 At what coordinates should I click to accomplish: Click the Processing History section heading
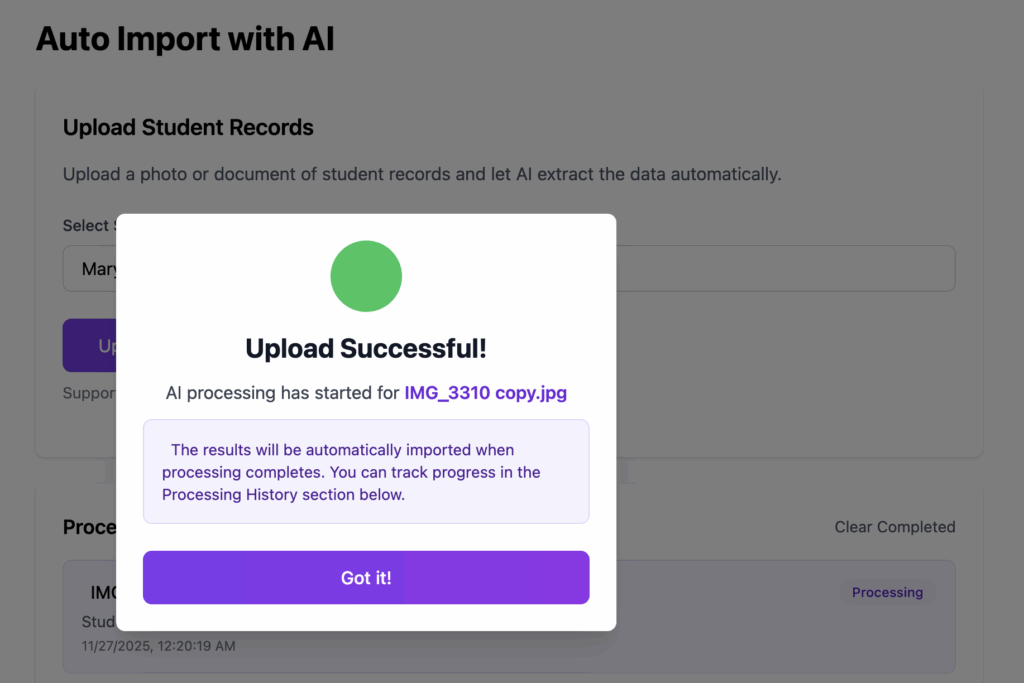pyautogui.click(x=88, y=527)
